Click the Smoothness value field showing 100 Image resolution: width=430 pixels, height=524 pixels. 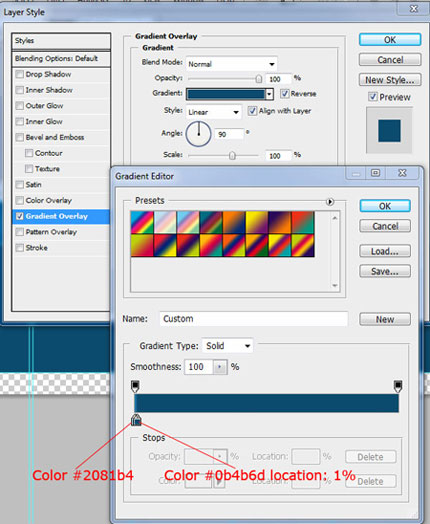coord(199,367)
